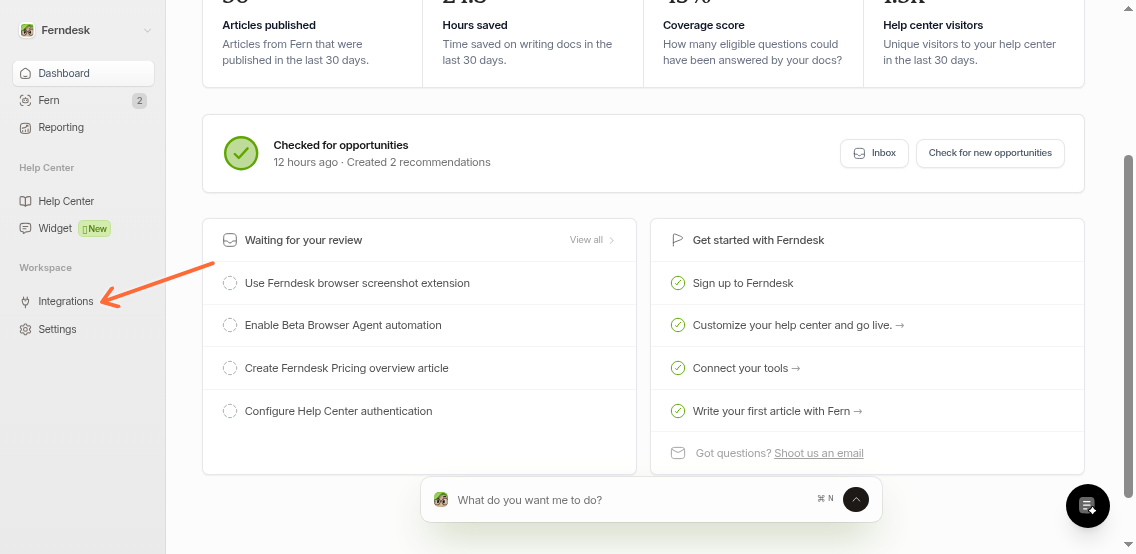Click the tray icon inside Inbox button

tap(859, 154)
